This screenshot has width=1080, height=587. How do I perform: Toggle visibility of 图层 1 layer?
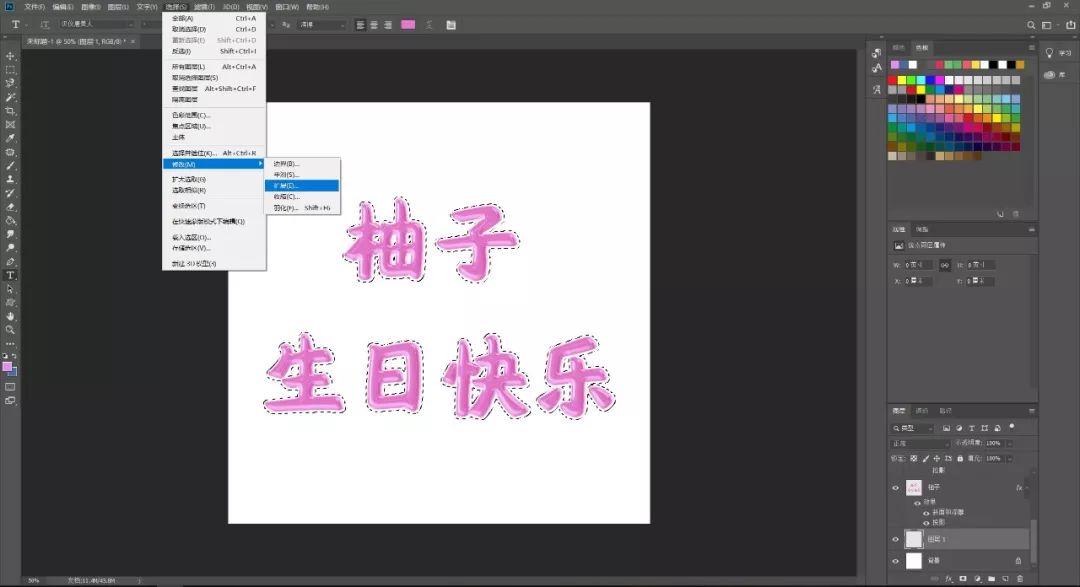[x=896, y=539]
